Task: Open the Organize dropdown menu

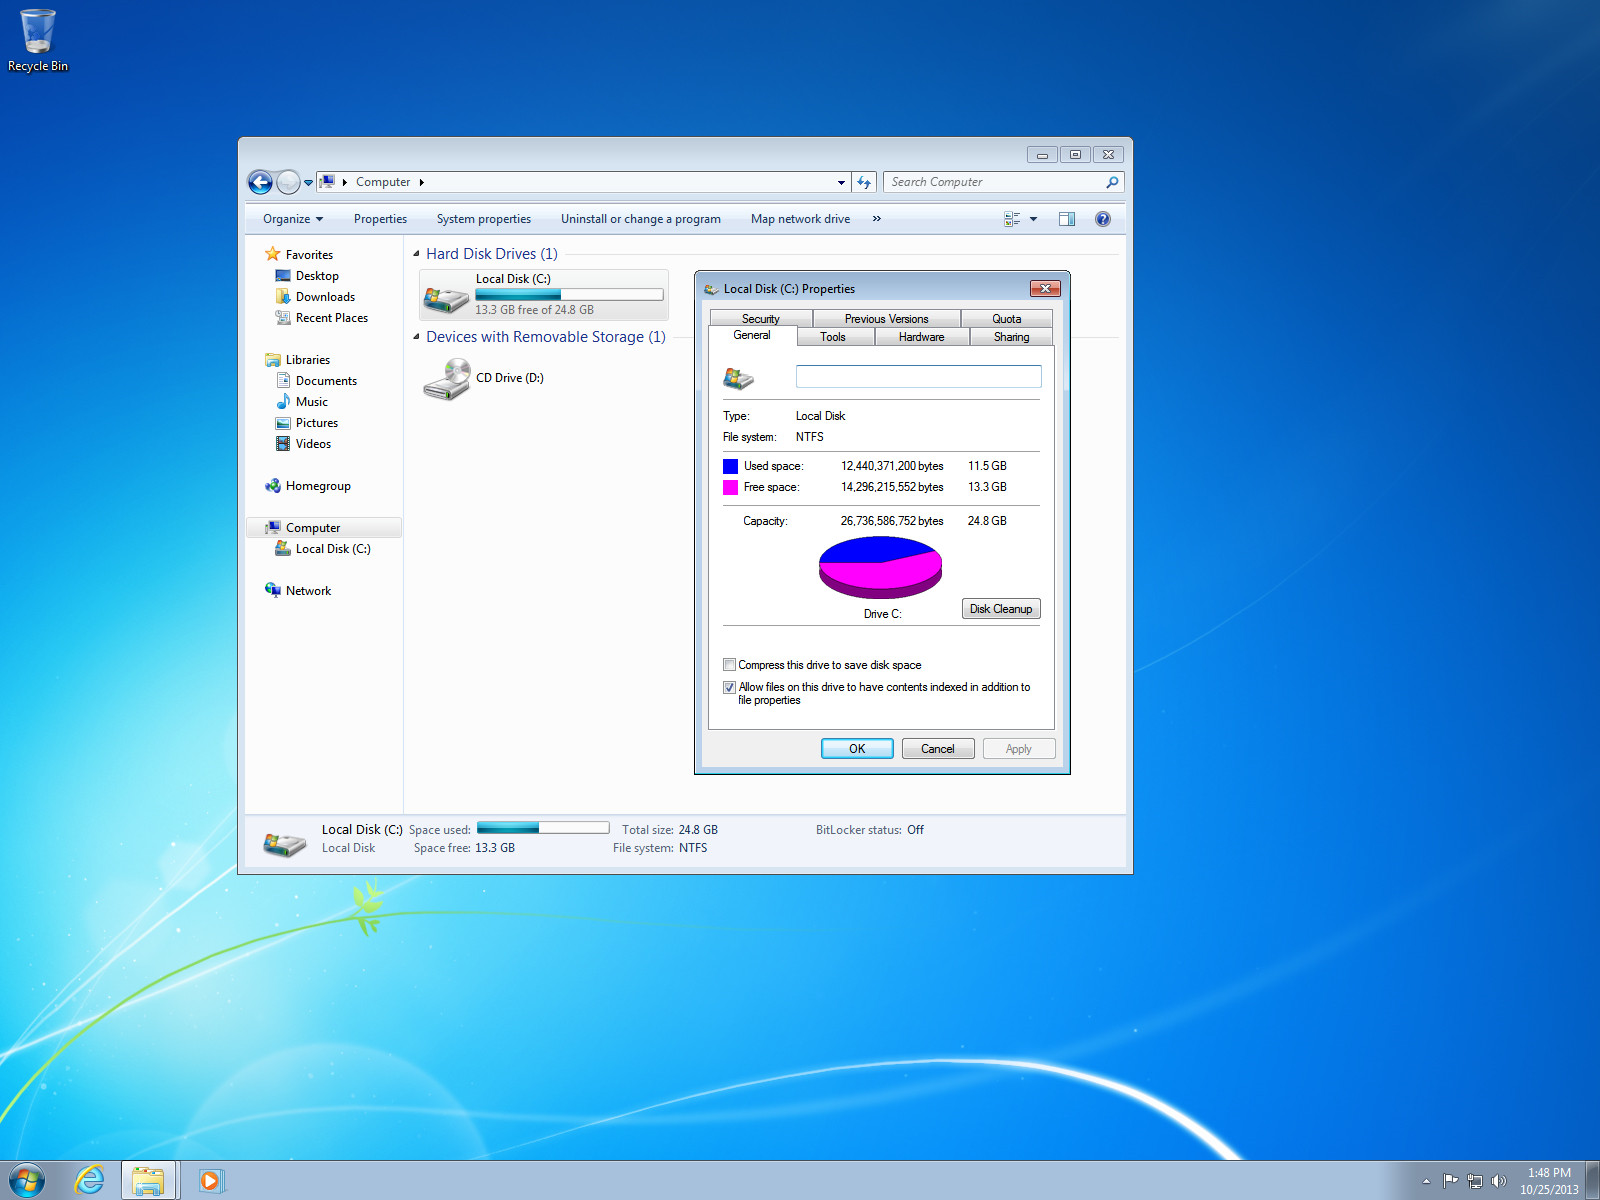Action: 292,219
